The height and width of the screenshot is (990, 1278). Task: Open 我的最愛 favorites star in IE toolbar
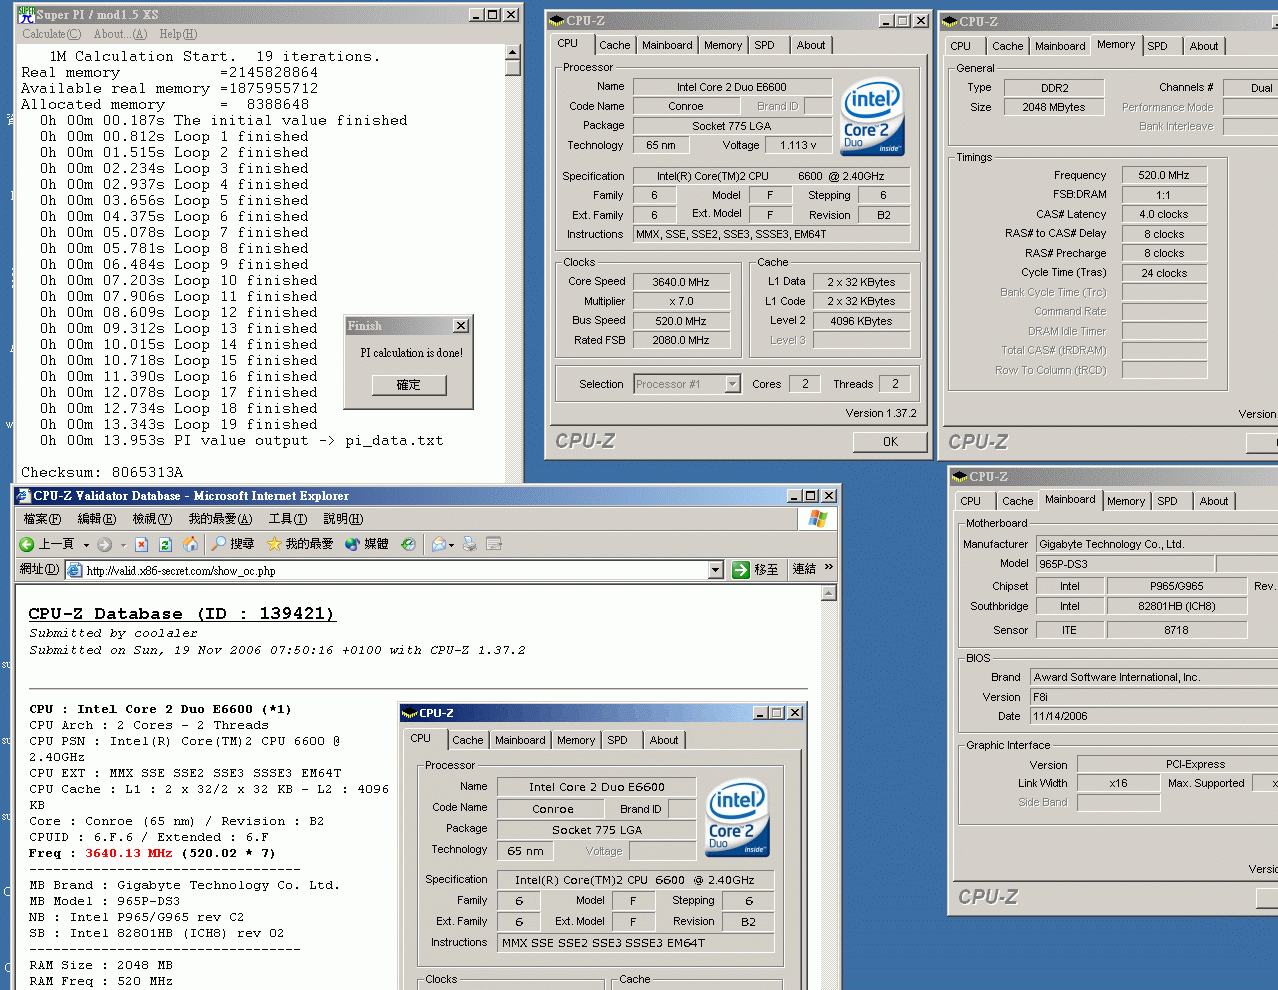tap(300, 544)
